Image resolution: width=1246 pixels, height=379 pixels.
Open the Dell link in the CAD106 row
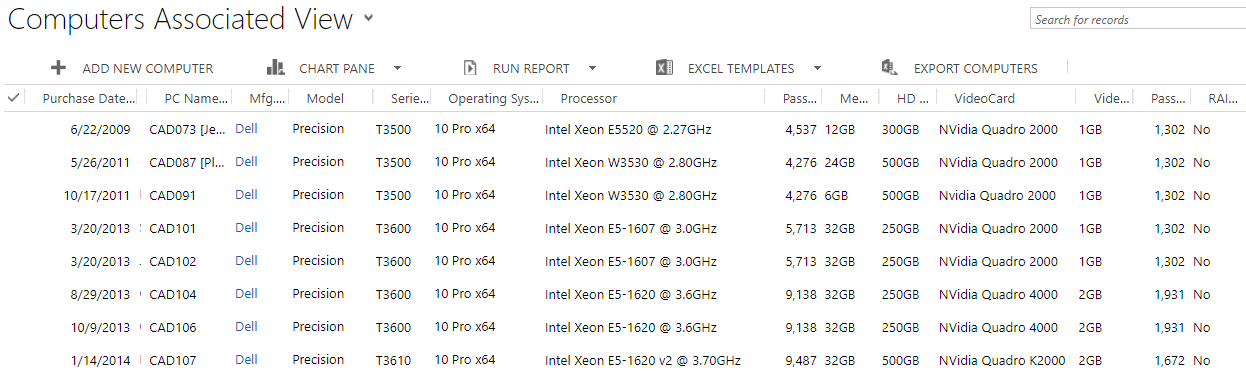(246, 327)
